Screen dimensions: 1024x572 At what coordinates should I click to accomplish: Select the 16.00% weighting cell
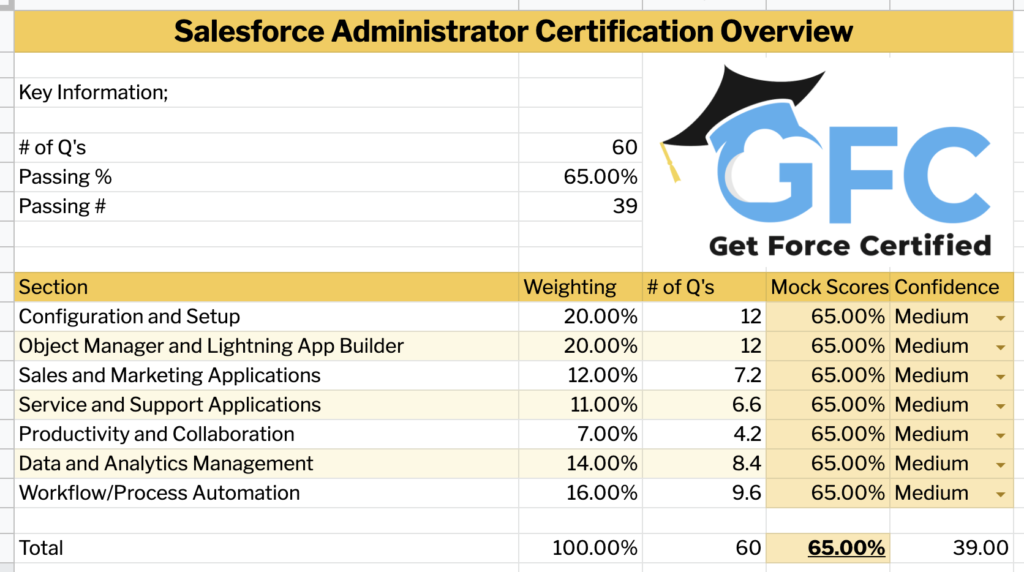pos(581,493)
